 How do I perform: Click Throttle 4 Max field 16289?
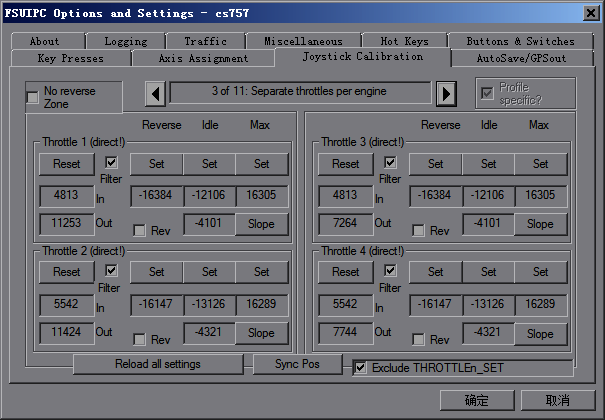coord(541,305)
